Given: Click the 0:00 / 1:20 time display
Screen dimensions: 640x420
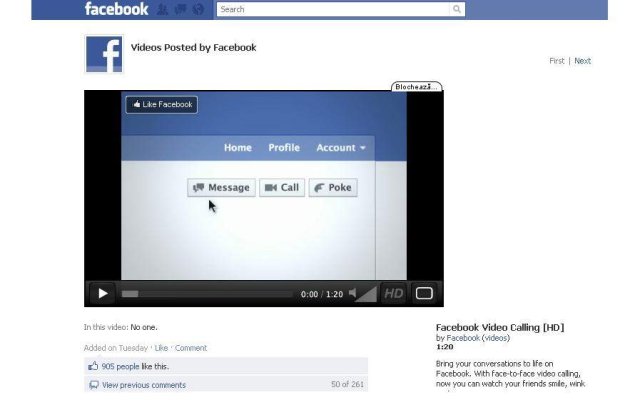Looking at the screenshot, I should coord(322,294).
